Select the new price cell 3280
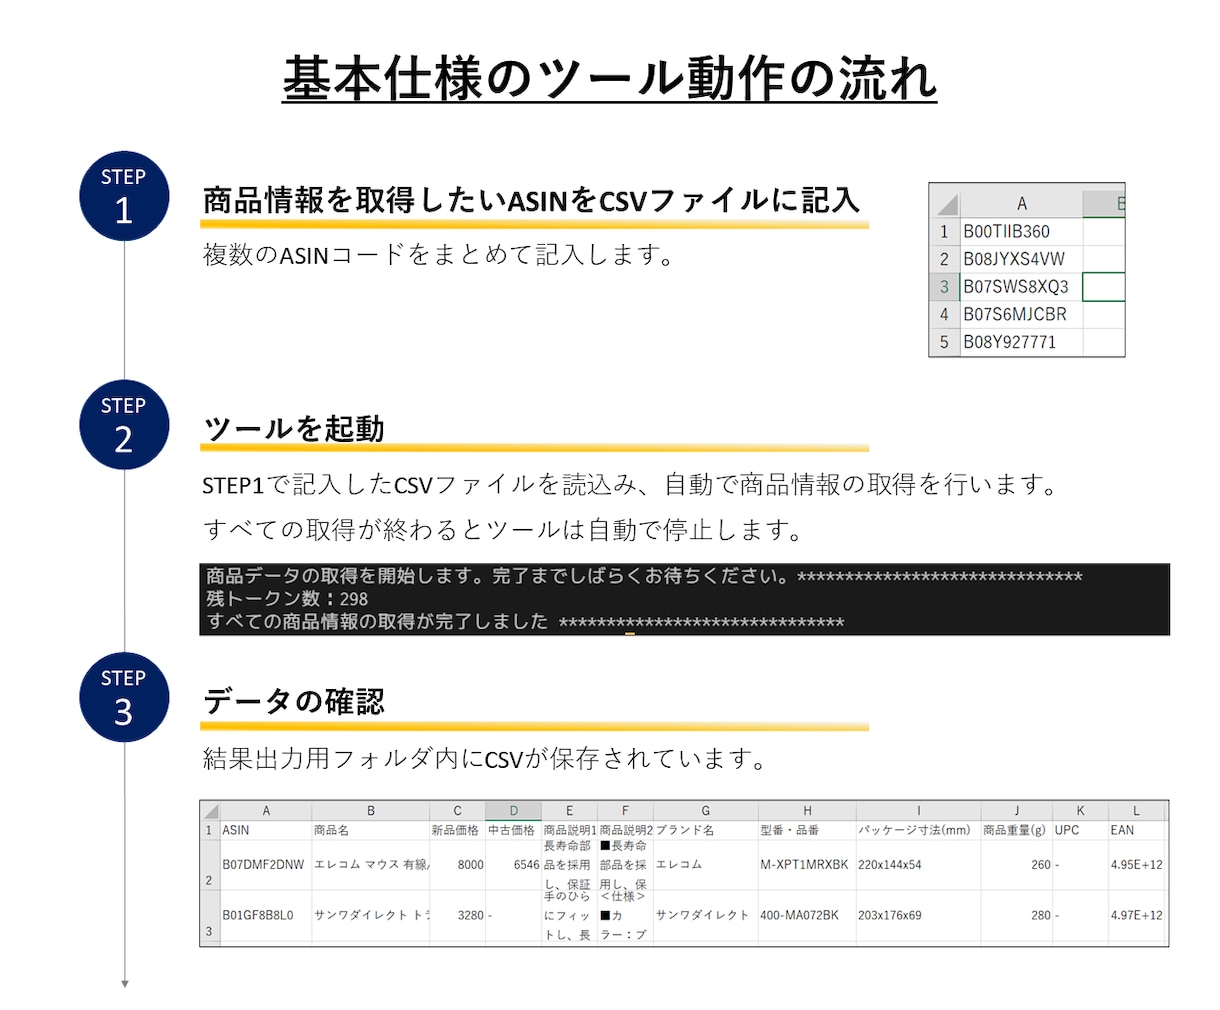Image resolution: width=1220 pixels, height=1010 pixels. point(457,915)
